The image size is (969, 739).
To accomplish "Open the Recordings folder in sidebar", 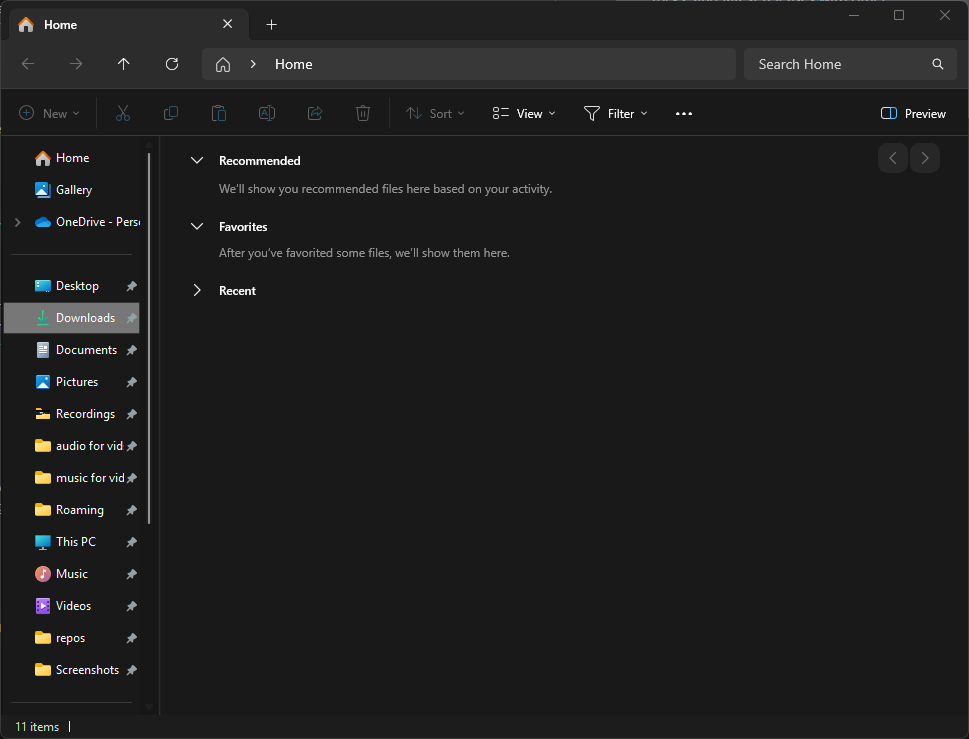I will (72, 414).
